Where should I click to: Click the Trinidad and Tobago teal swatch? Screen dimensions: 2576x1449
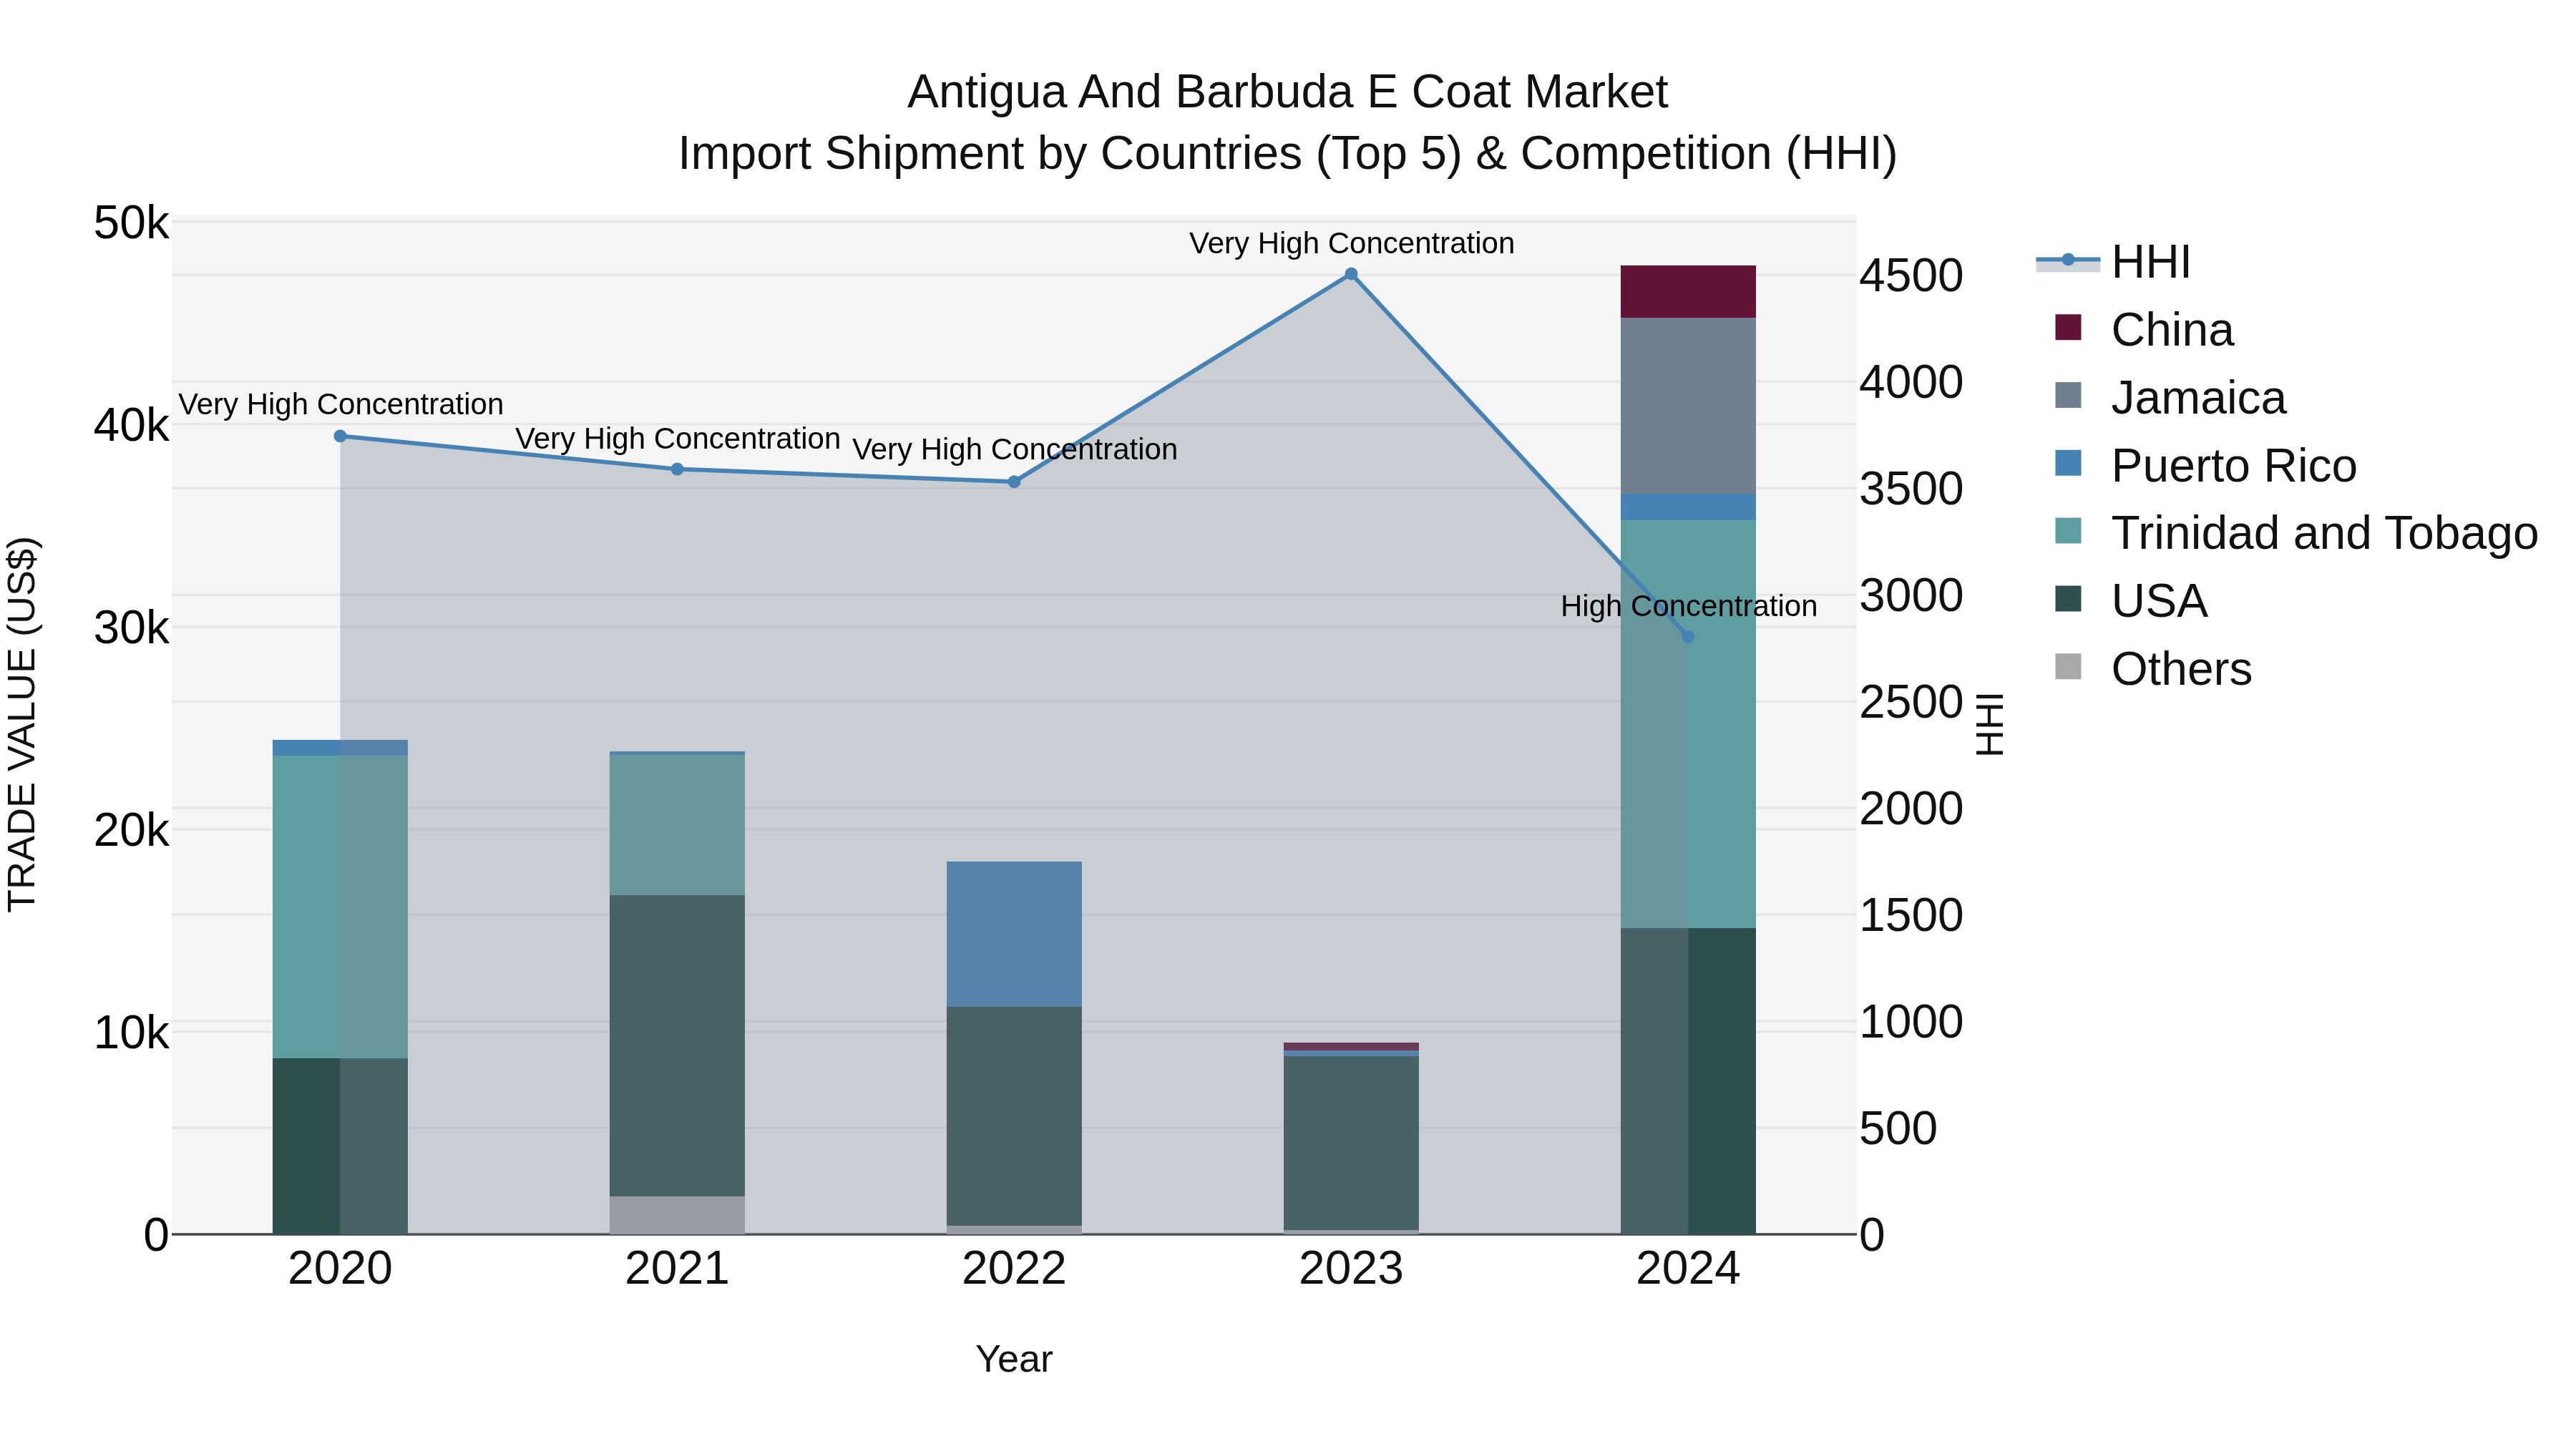pos(2068,530)
